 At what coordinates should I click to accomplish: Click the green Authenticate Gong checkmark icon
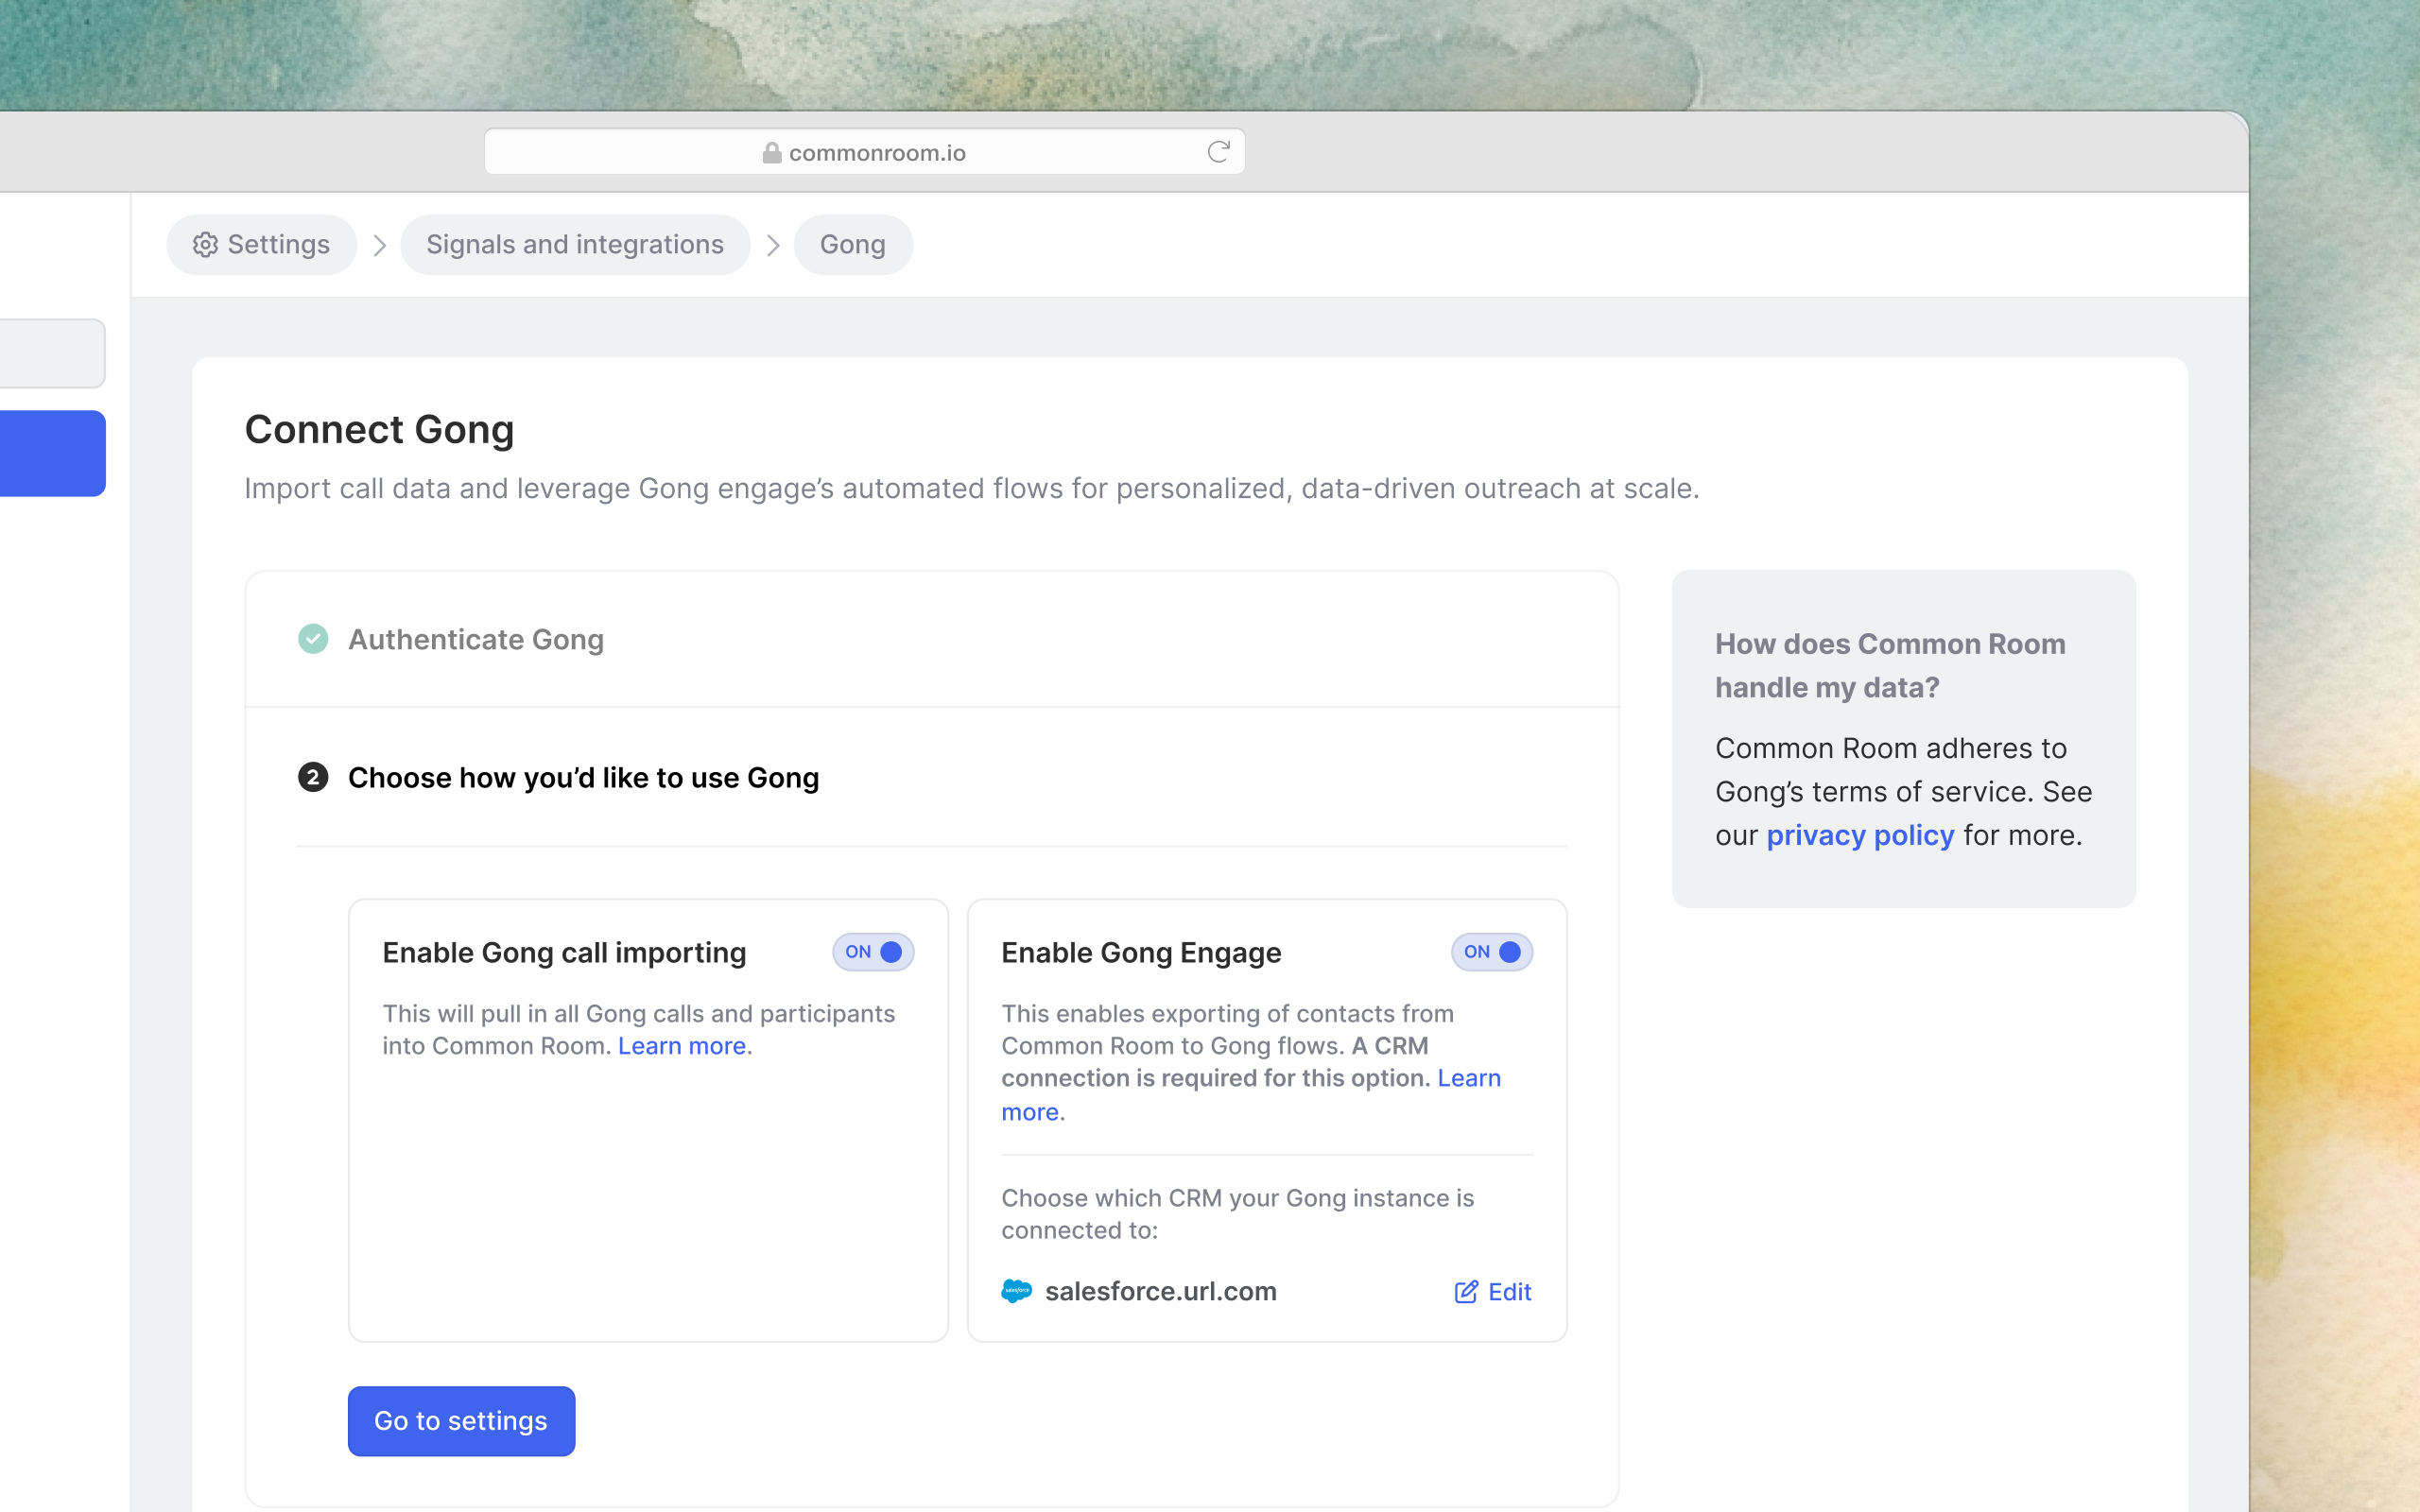click(x=313, y=639)
